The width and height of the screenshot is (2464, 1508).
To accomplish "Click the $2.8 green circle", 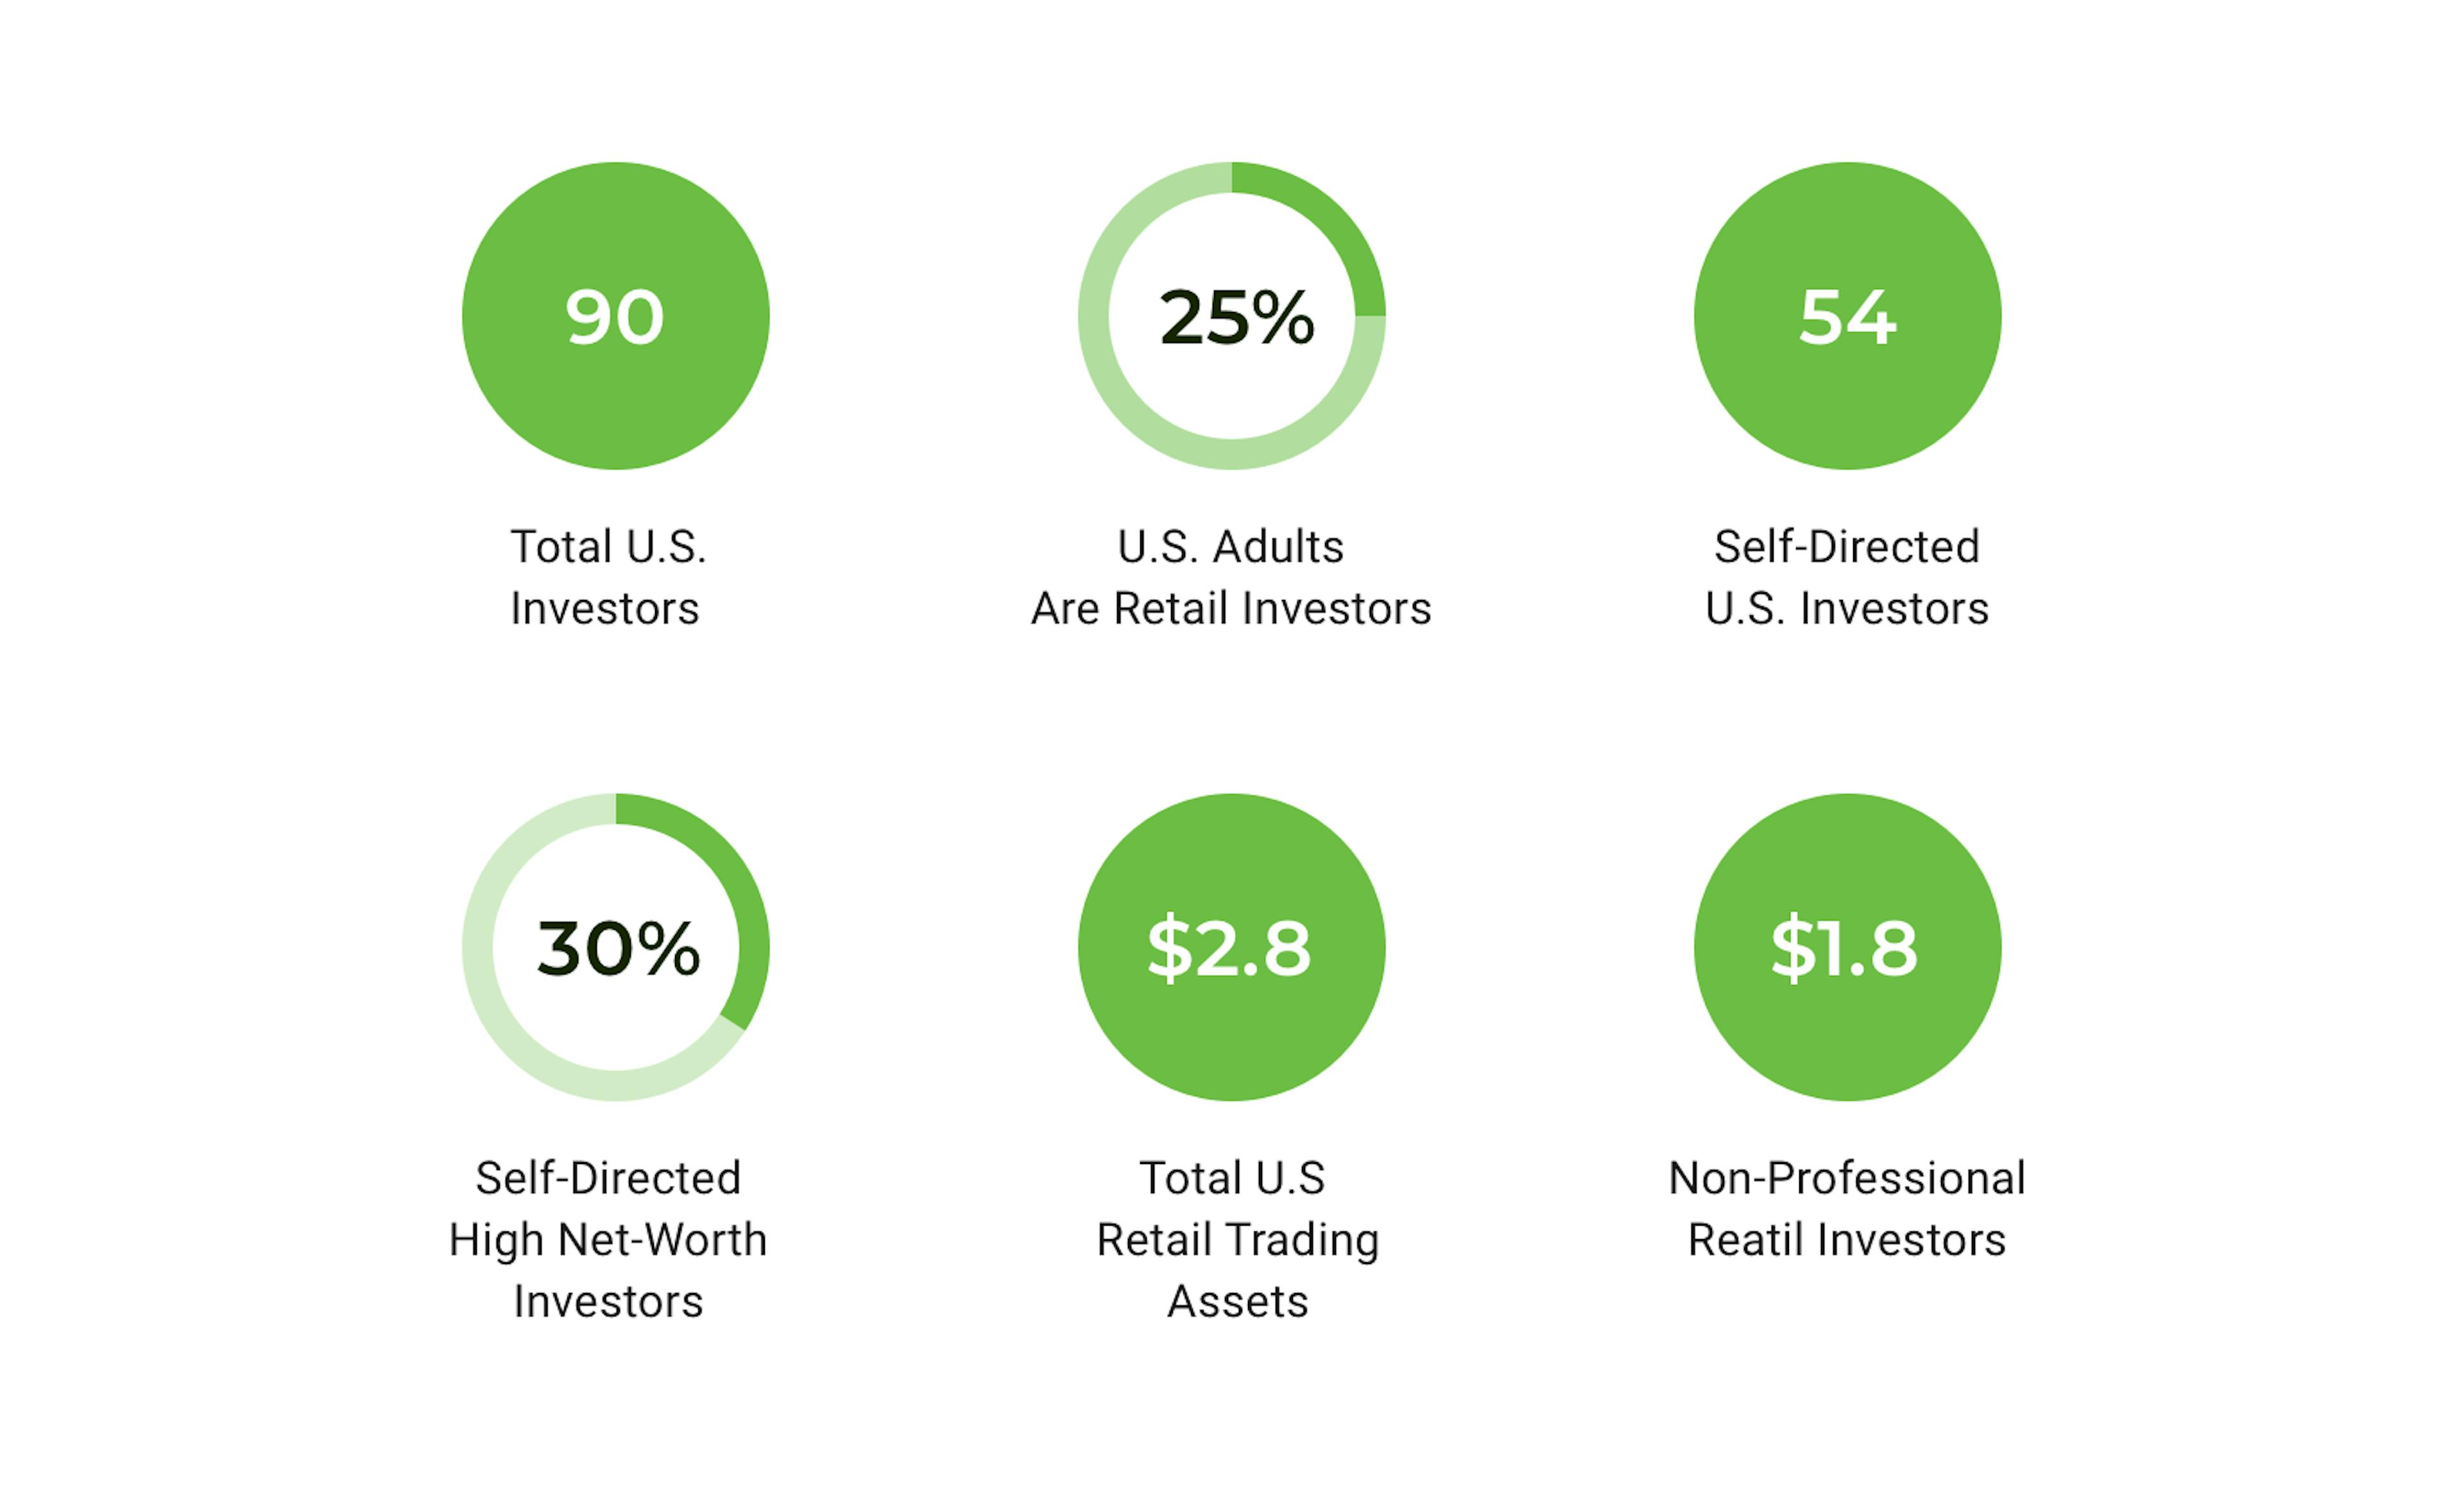I will point(1231,947).
